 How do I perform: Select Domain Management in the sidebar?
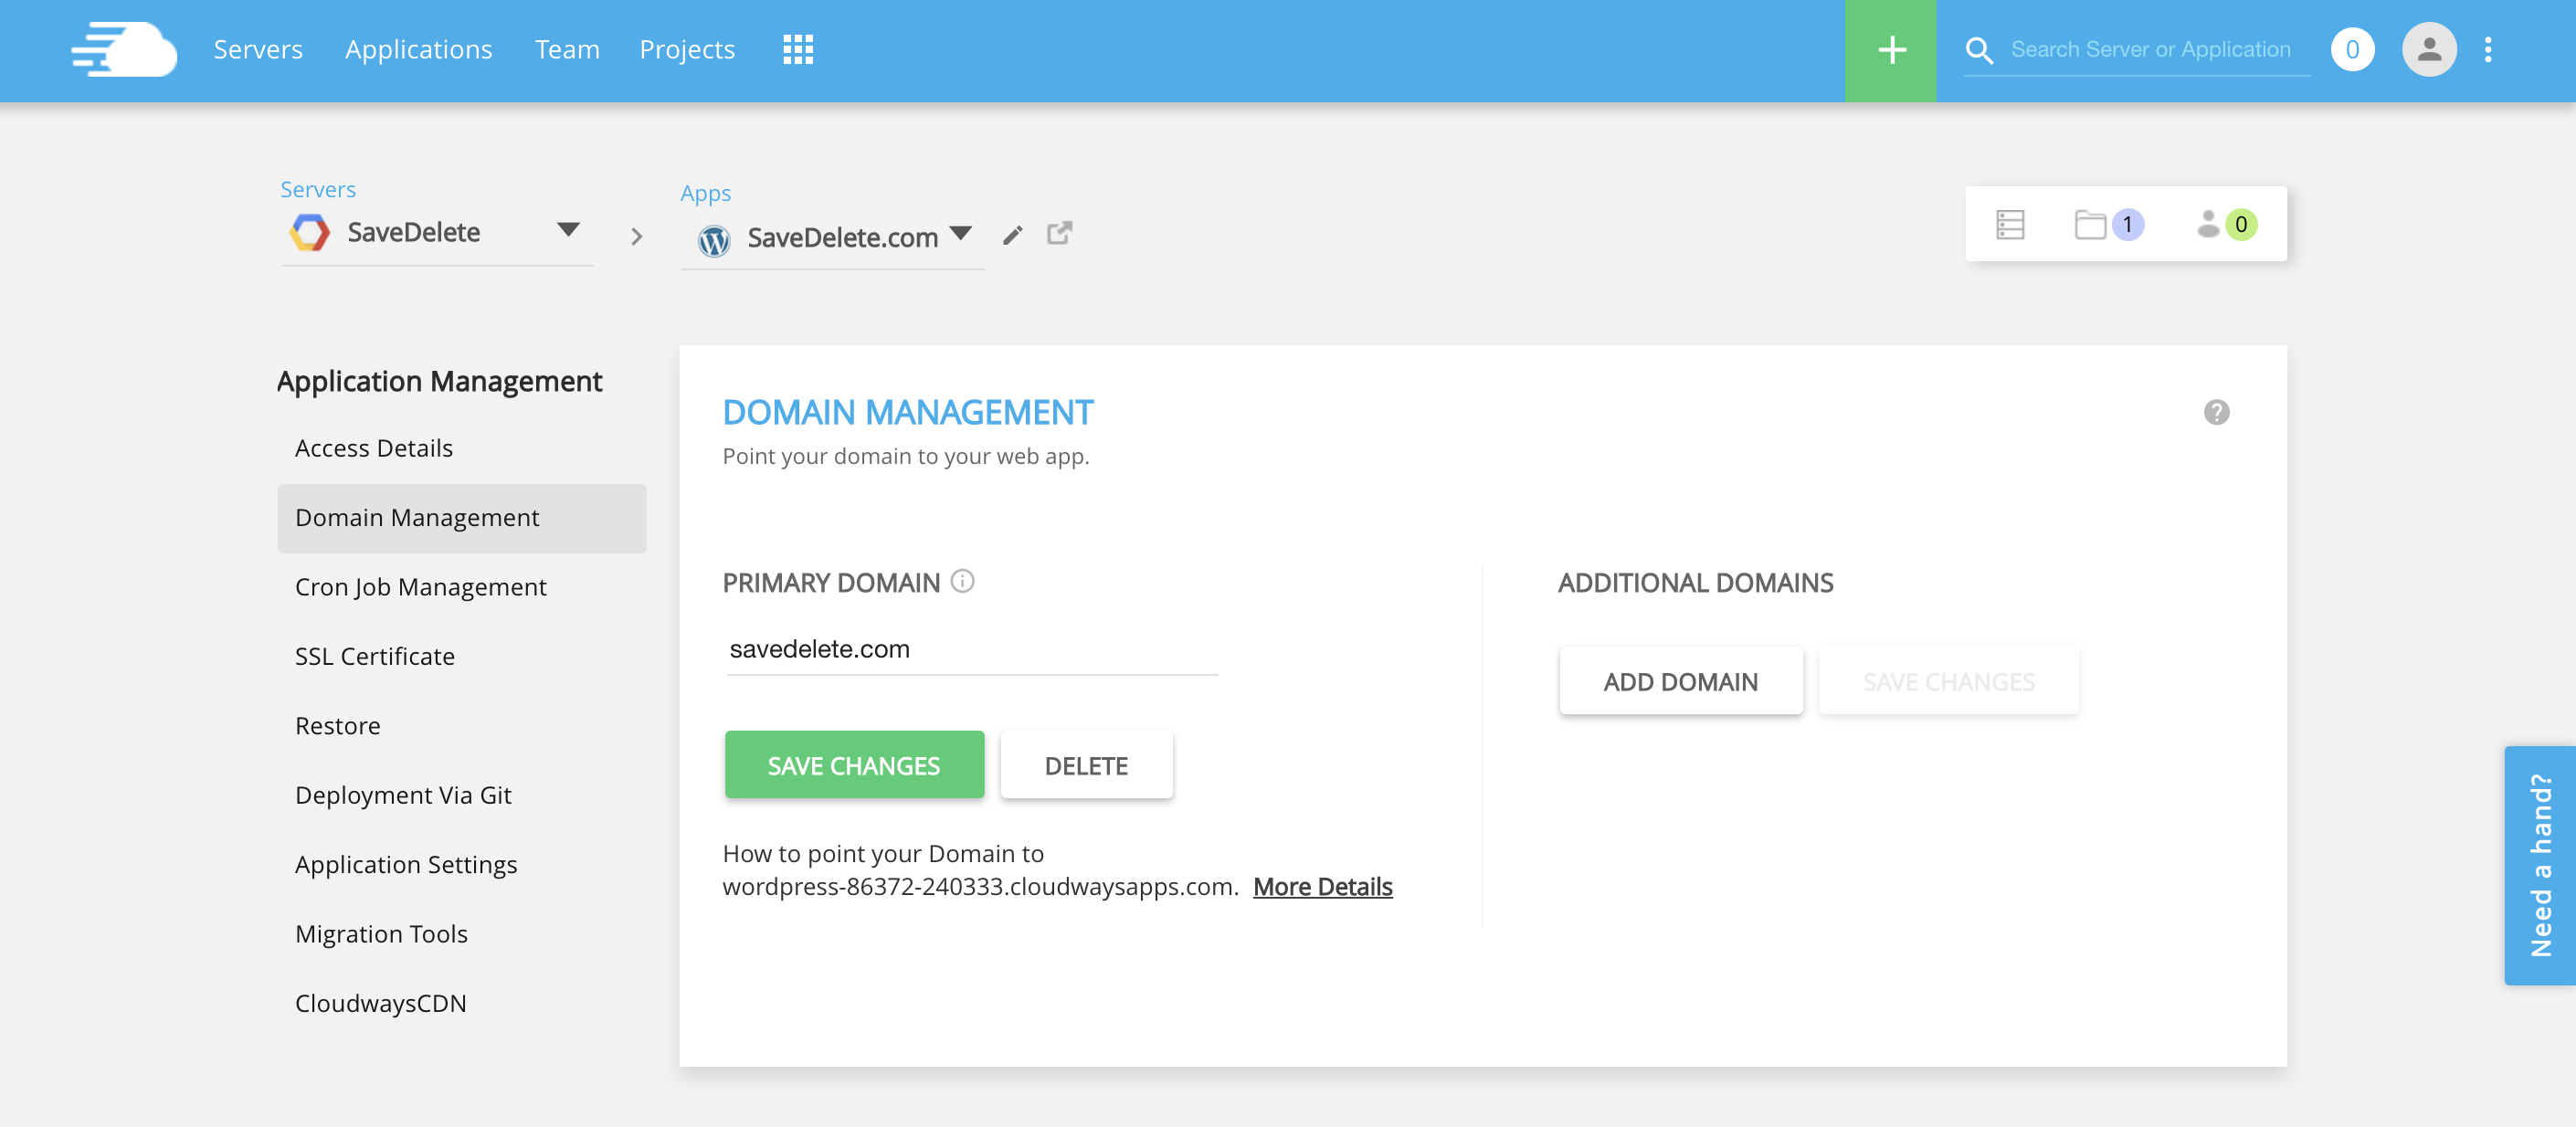461,518
